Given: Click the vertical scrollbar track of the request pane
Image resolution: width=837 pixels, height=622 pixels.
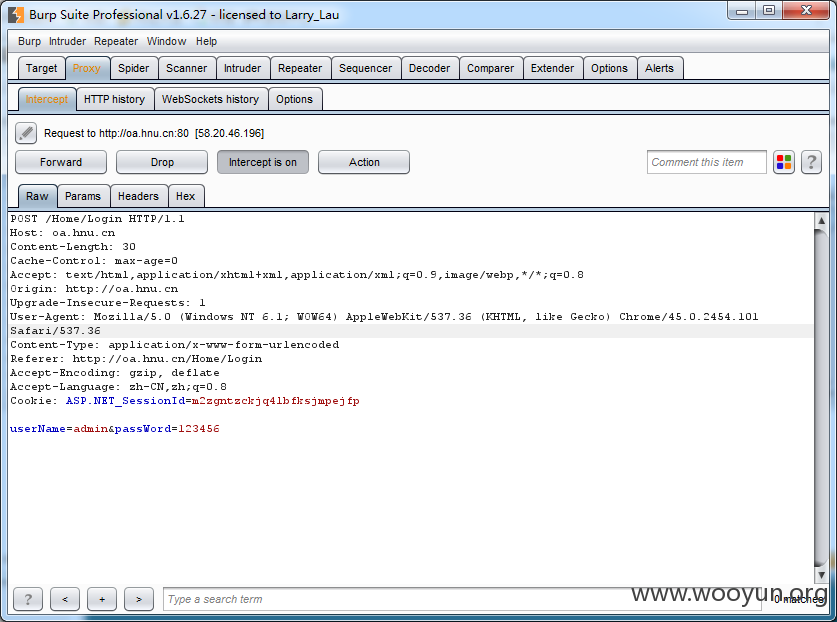Looking at the screenshot, I should (821, 398).
